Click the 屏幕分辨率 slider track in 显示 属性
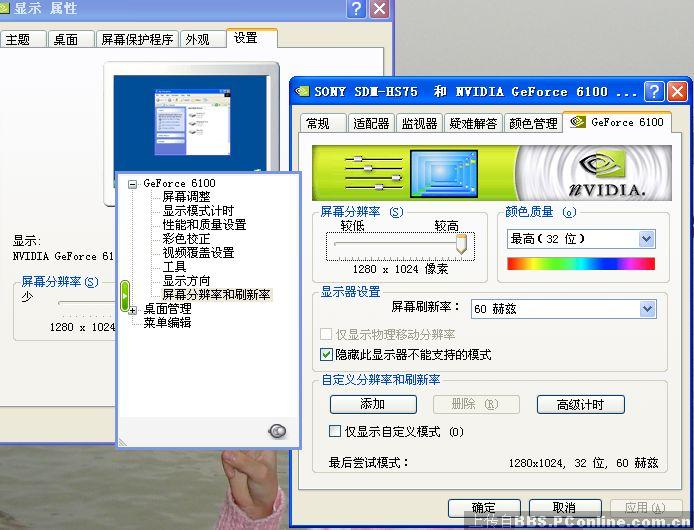Viewport: 694px width, 530px height. click(86, 303)
